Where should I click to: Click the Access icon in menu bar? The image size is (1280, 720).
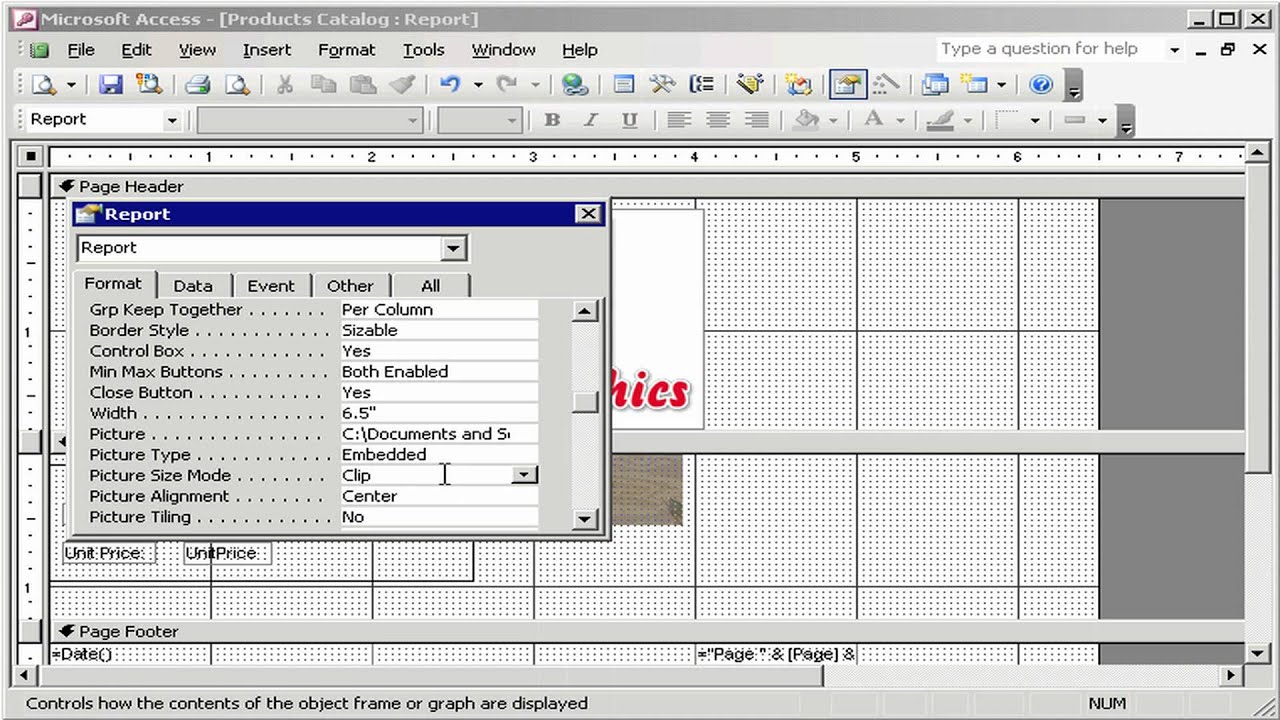[x=39, y=50]
